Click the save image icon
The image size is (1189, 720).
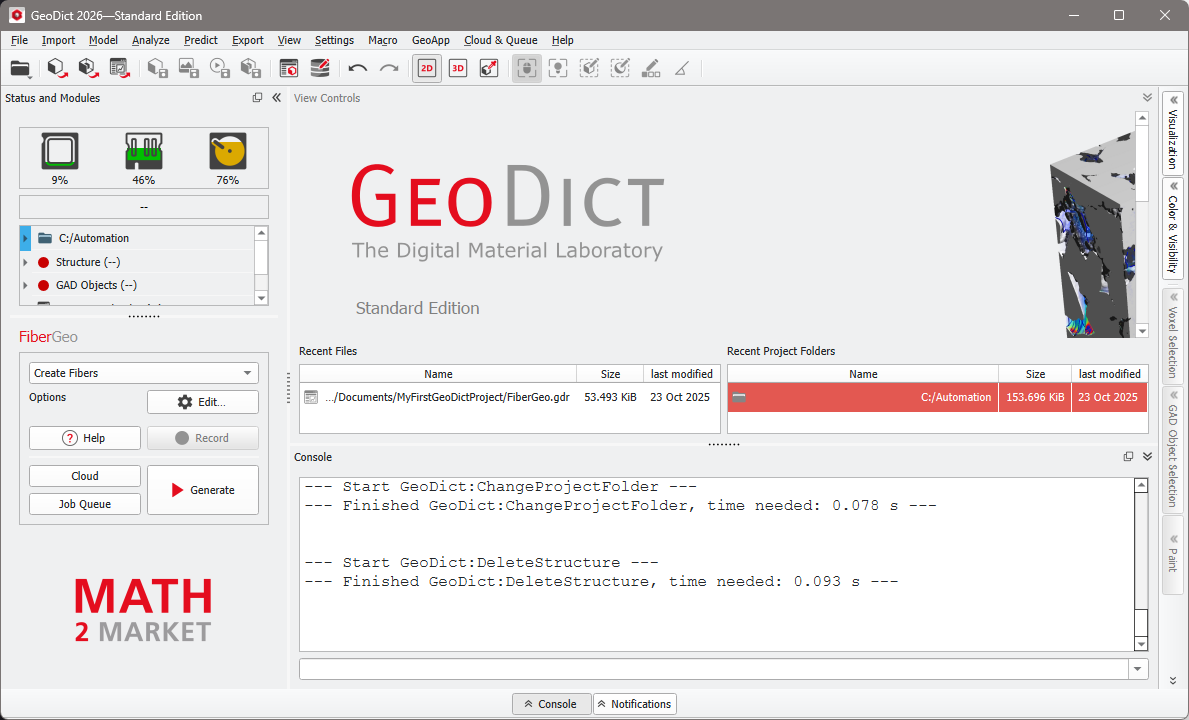coord(188,68)
